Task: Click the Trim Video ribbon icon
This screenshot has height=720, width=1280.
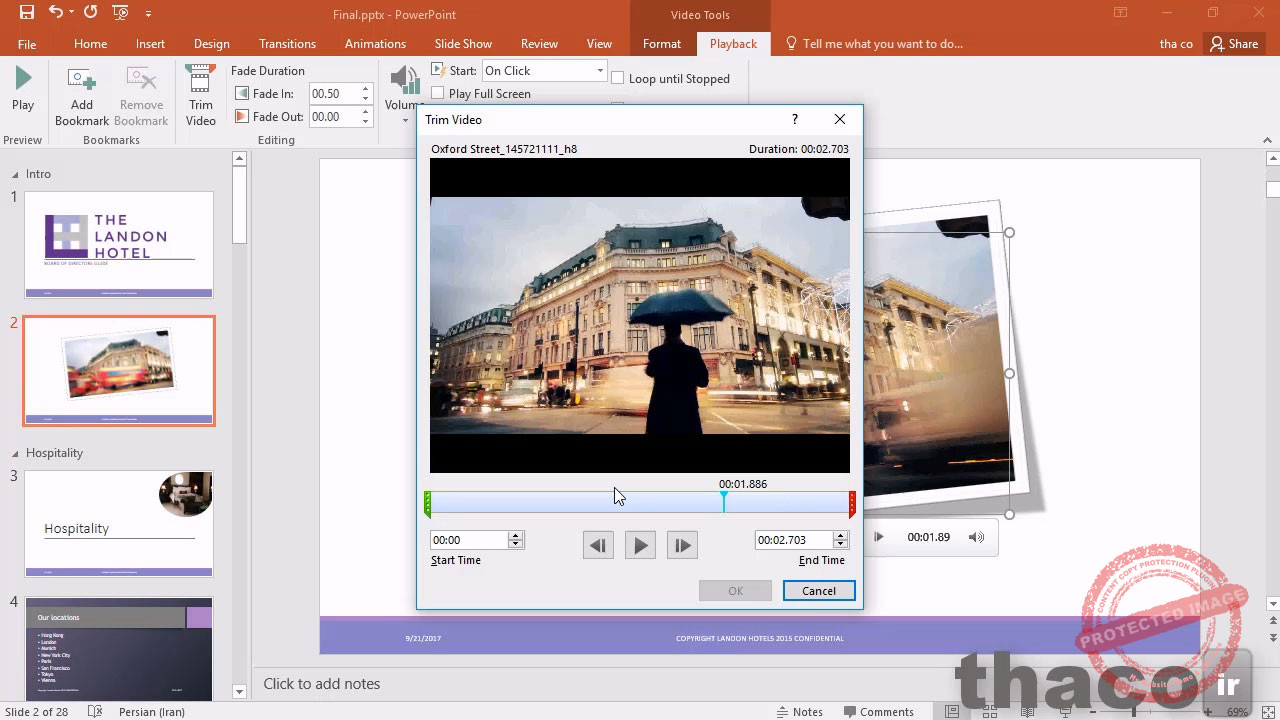Action: click(x=201, y=79)
